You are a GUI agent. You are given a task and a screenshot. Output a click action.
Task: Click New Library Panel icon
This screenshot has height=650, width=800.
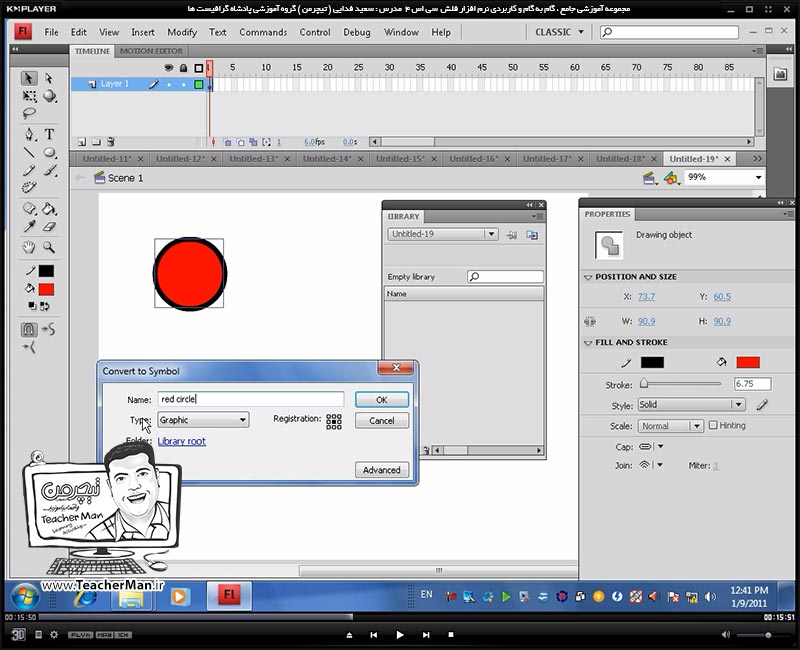(532, 235)
